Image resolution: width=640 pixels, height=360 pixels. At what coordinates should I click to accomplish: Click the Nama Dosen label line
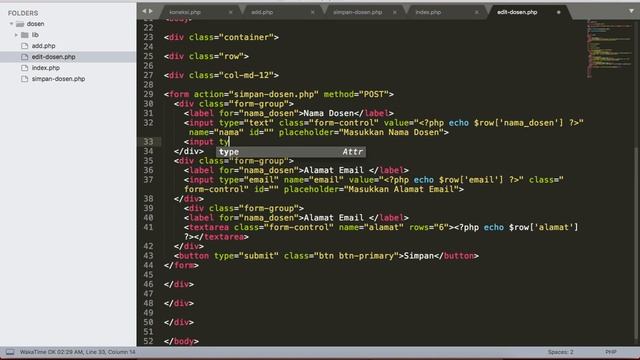pos(289,113)
